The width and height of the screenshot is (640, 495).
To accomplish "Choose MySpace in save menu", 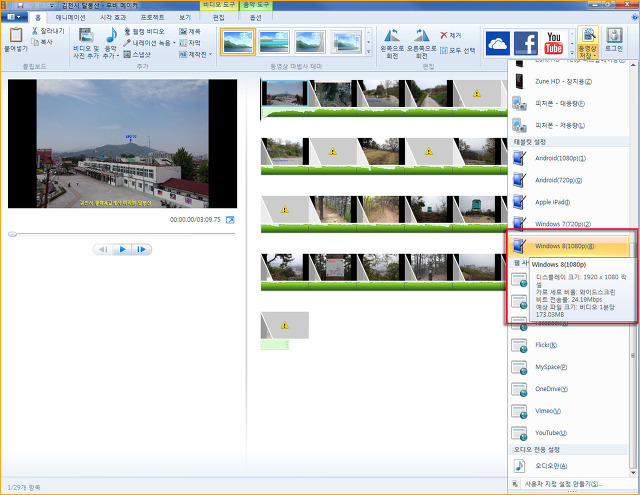I will point(568,367).
